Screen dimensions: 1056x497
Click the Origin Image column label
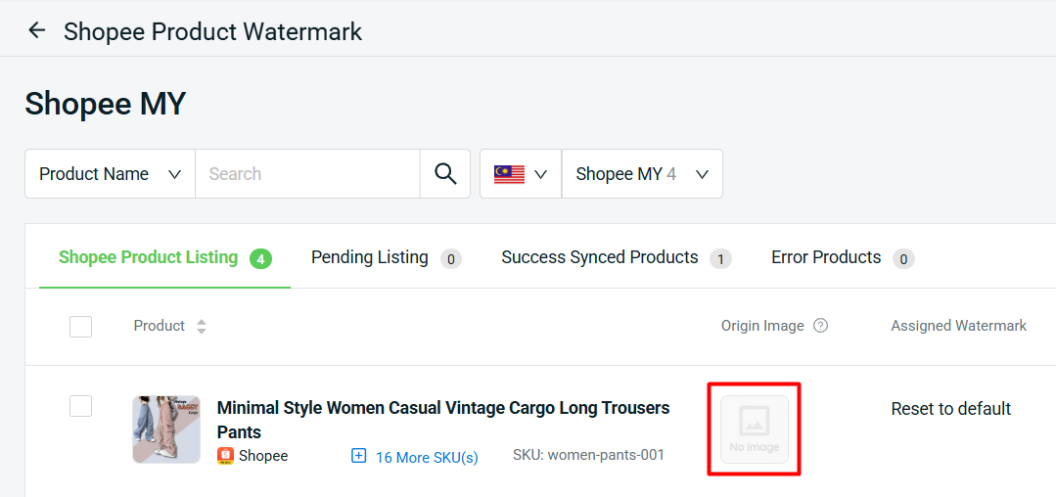[762, 326]
